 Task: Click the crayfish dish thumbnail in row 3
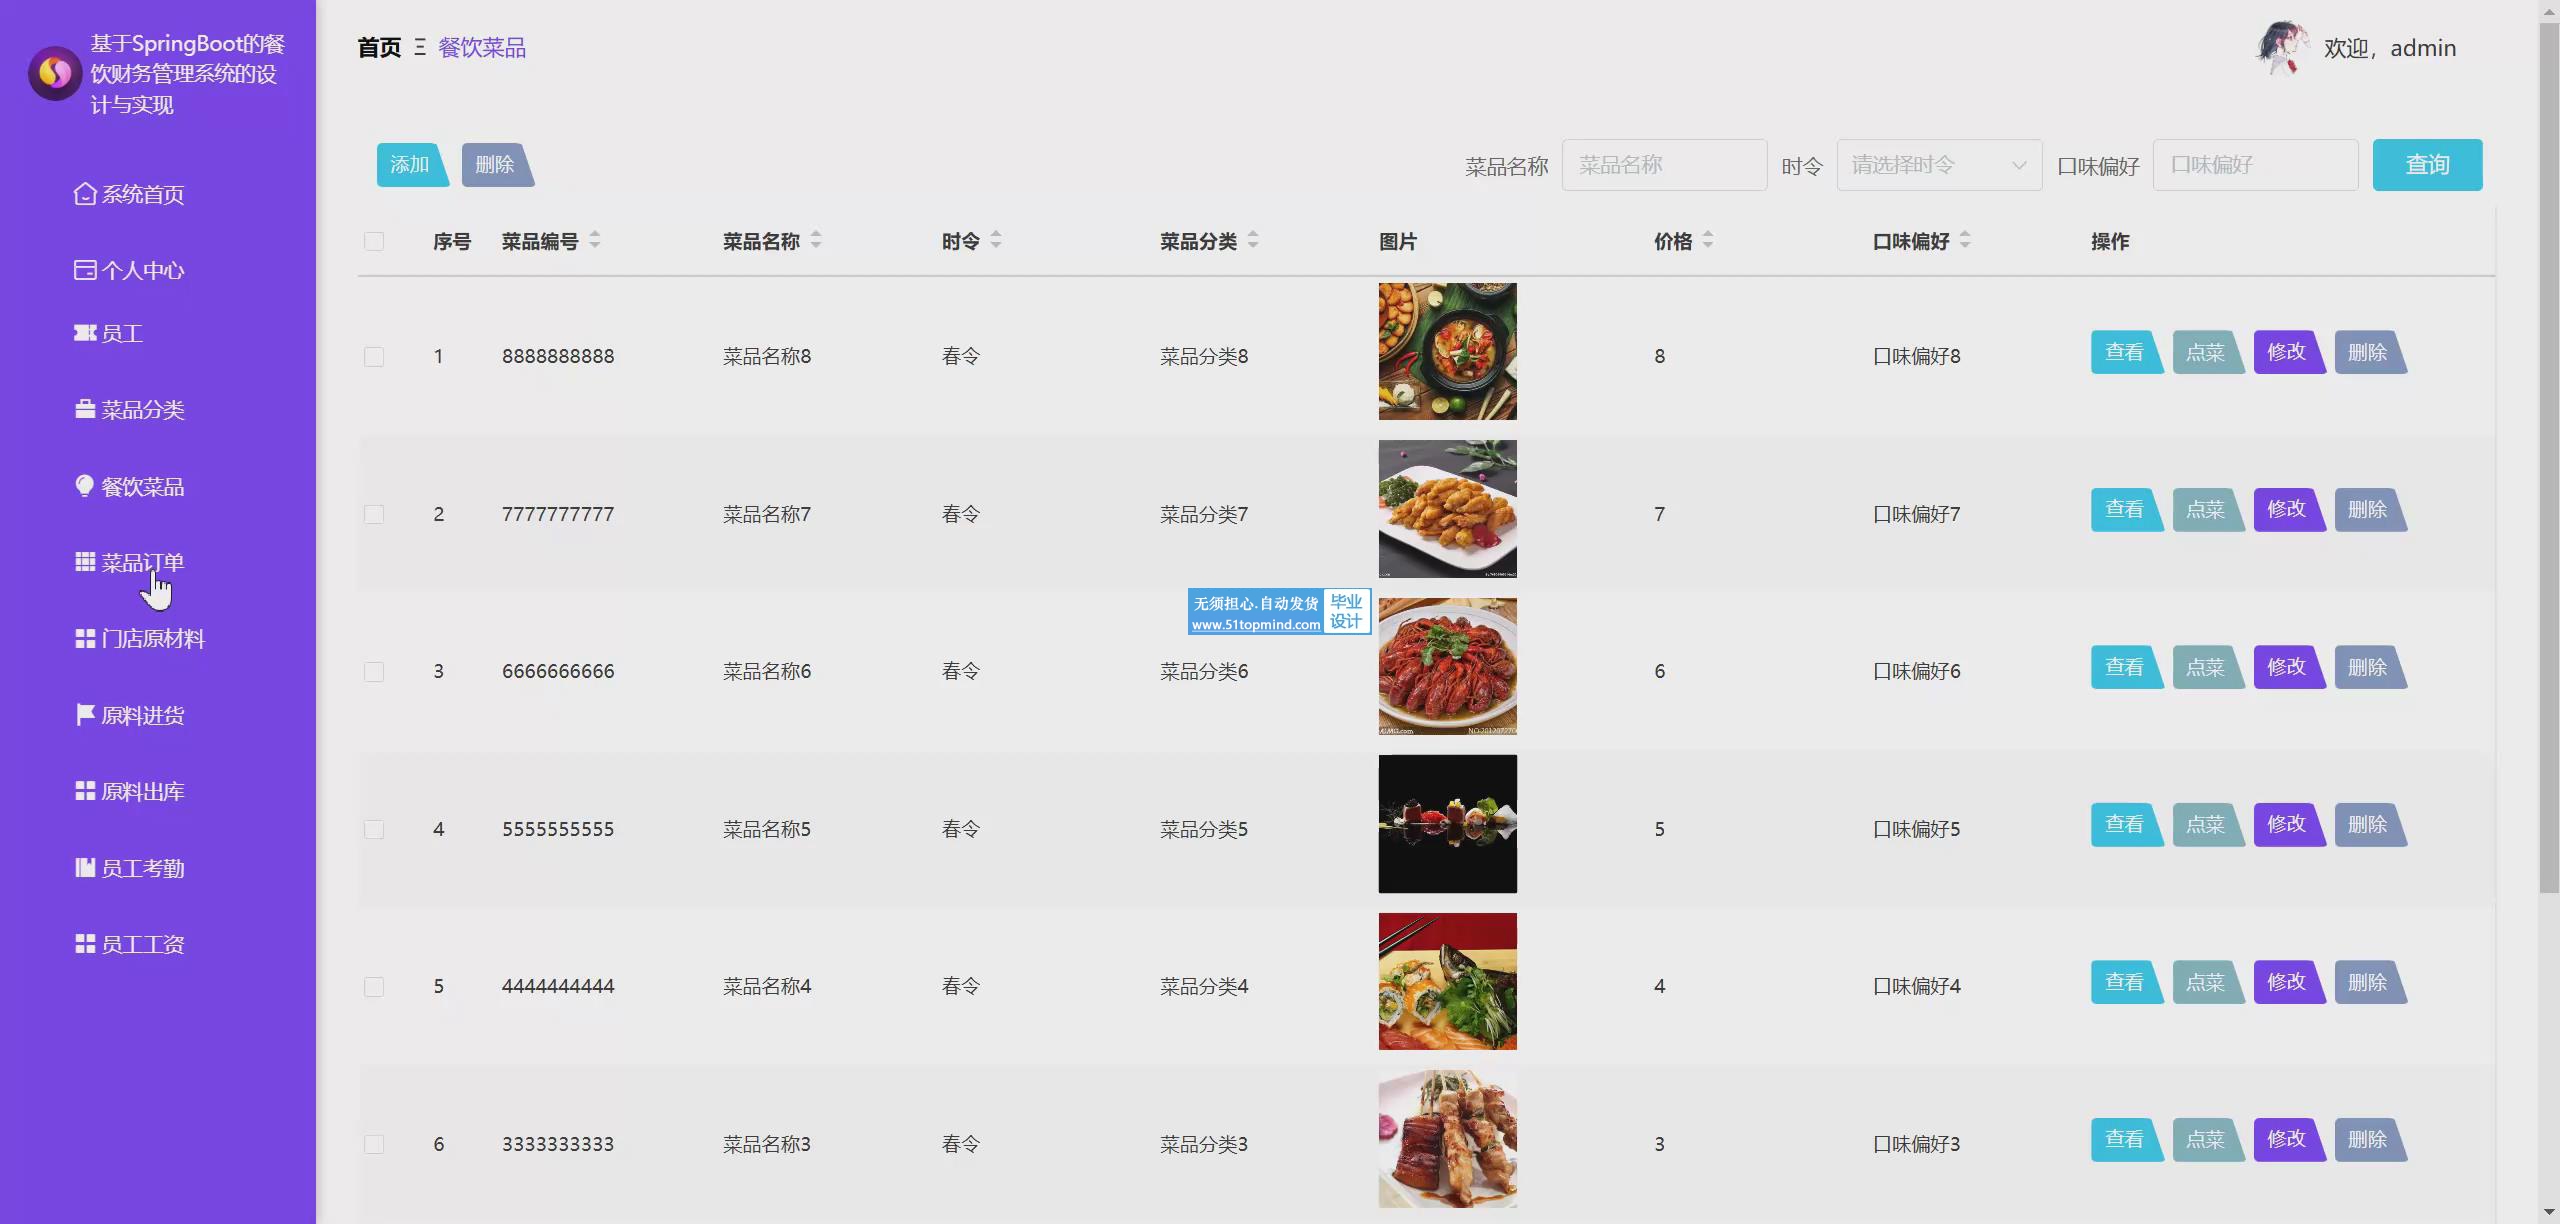tap(1447, 666)
